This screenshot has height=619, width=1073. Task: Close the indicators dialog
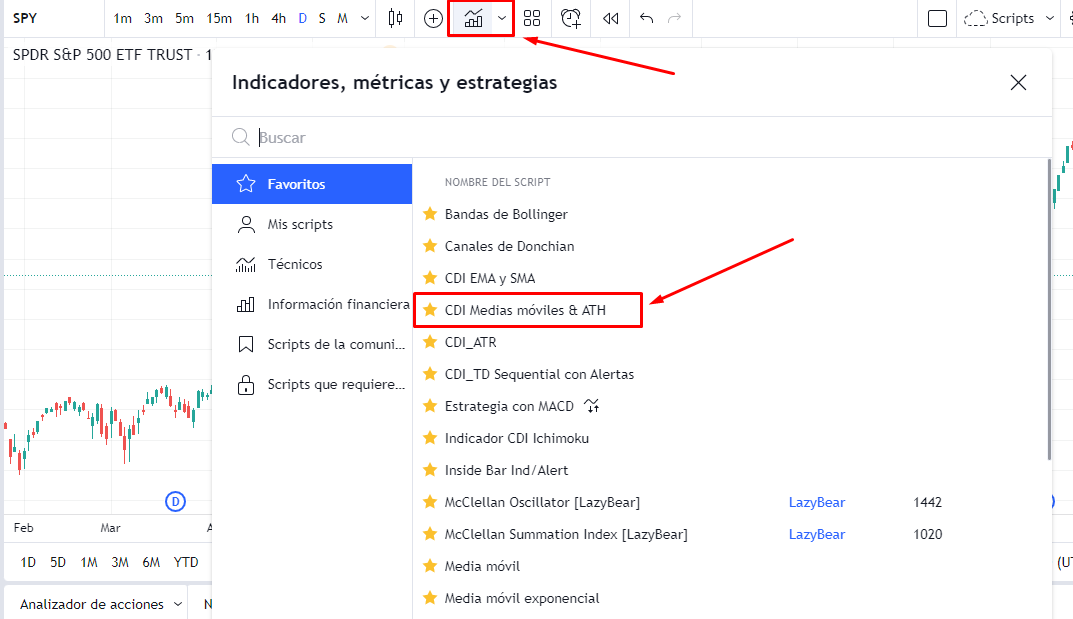click(1018, 83)
